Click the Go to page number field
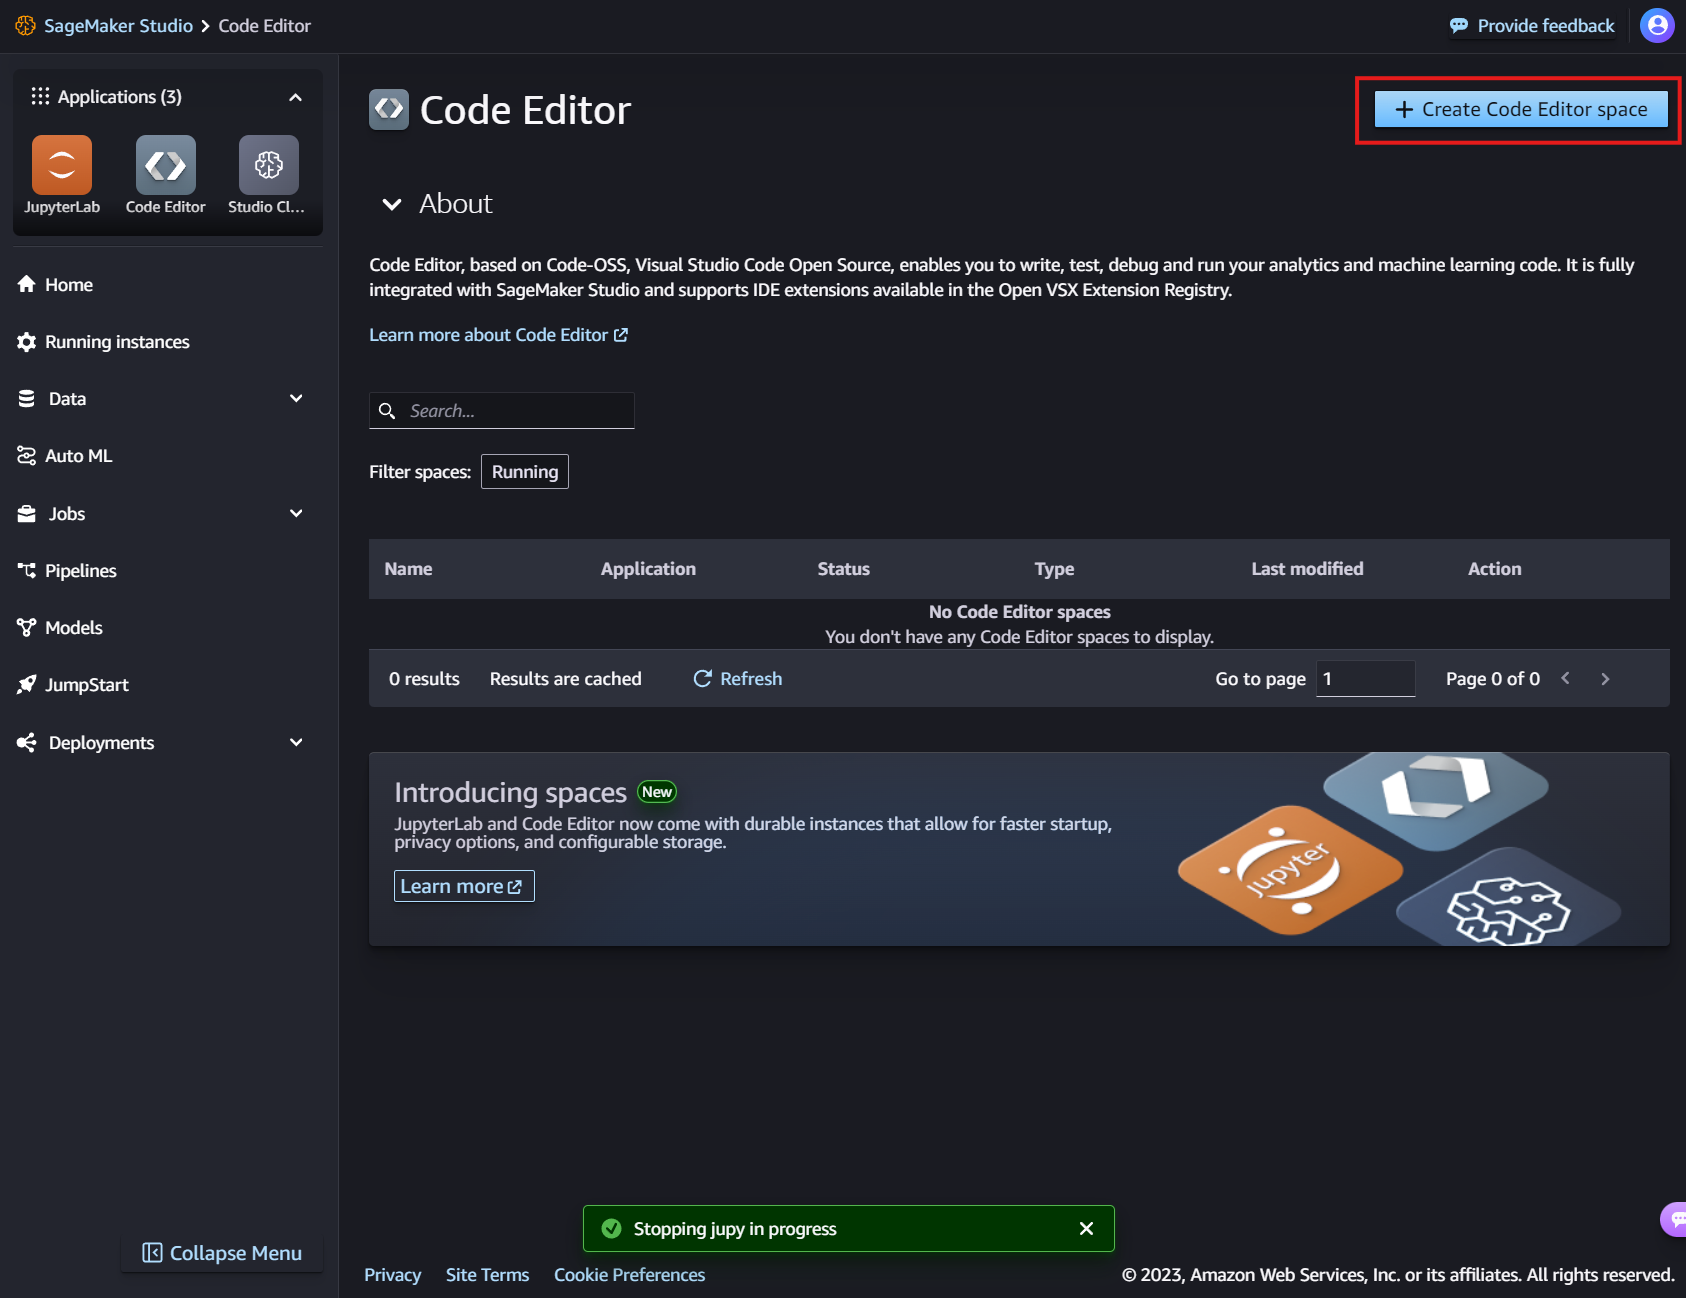 (1365, 679)
